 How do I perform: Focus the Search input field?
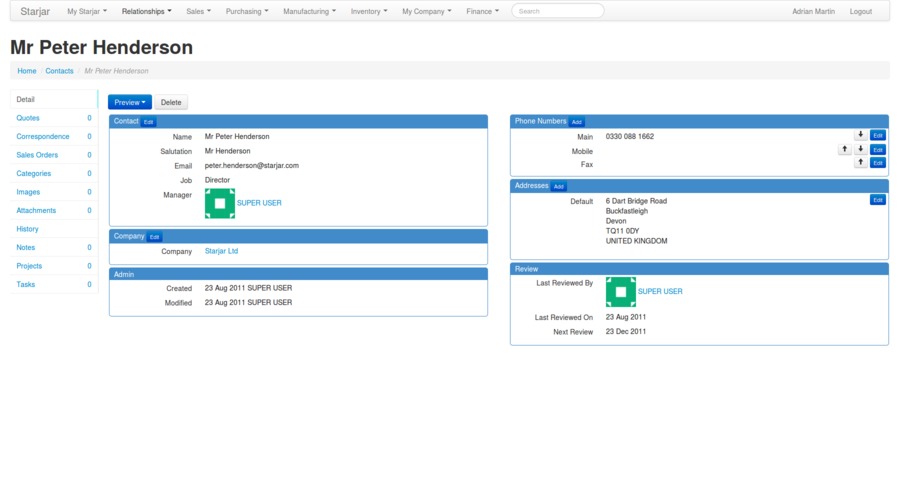(558, 11)
